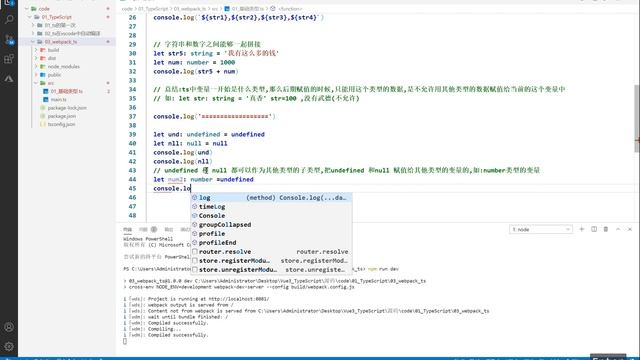This screenshot has width=640, height=360.
Task: Collapse the 01_TypeScript folder
Action: point(30,17)
